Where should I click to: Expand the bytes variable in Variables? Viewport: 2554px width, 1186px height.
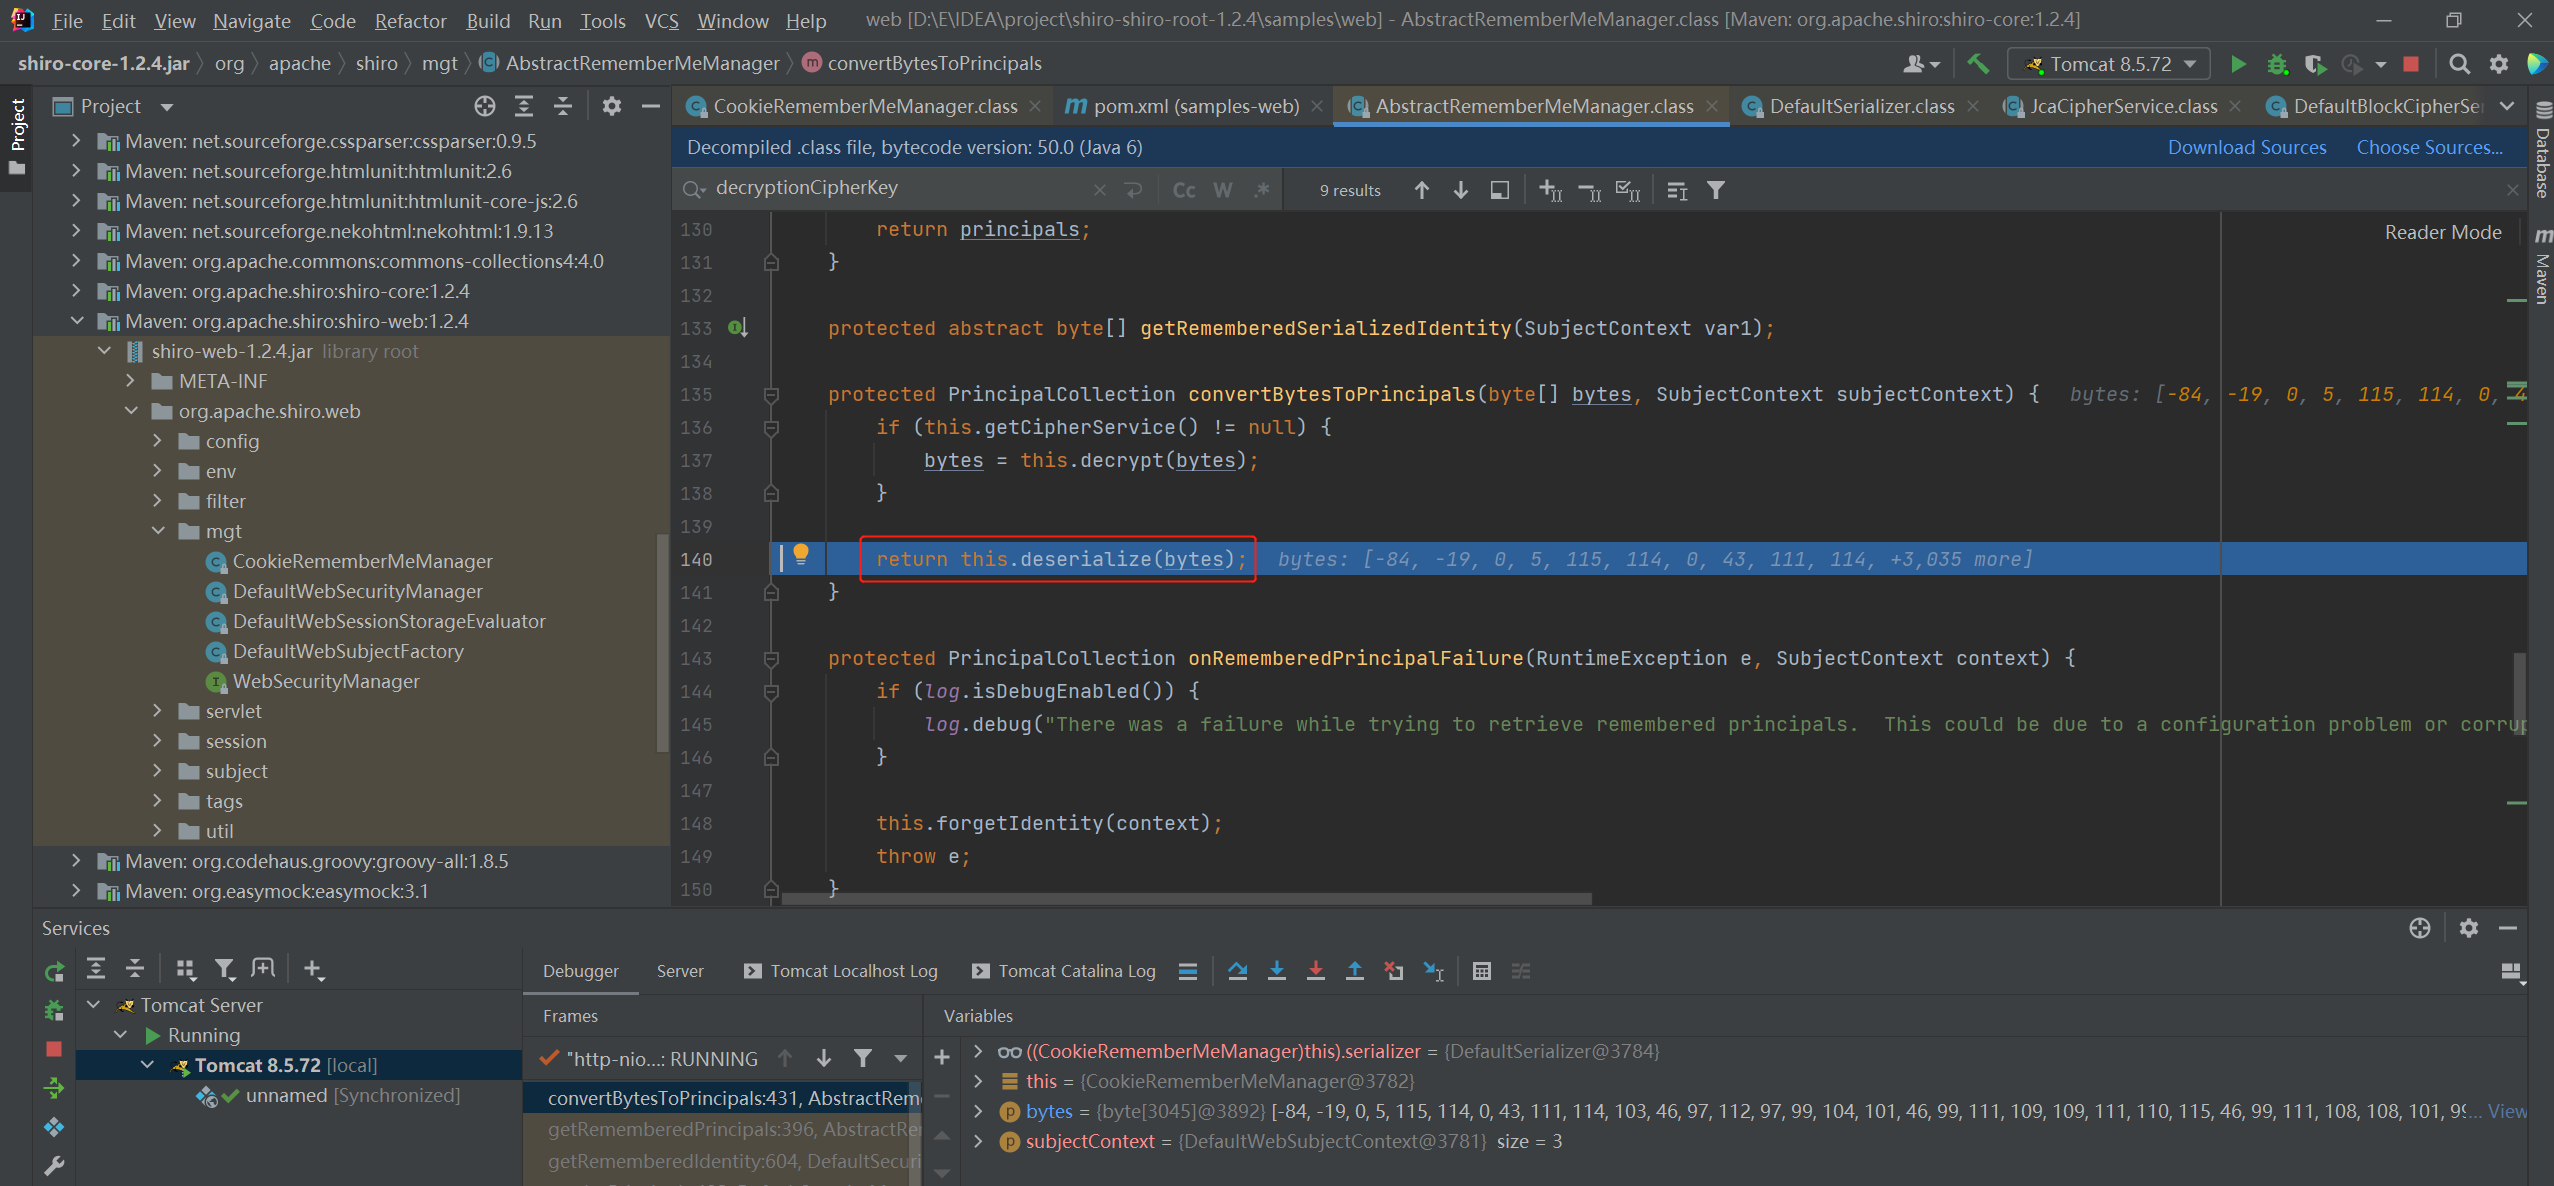978,1111
